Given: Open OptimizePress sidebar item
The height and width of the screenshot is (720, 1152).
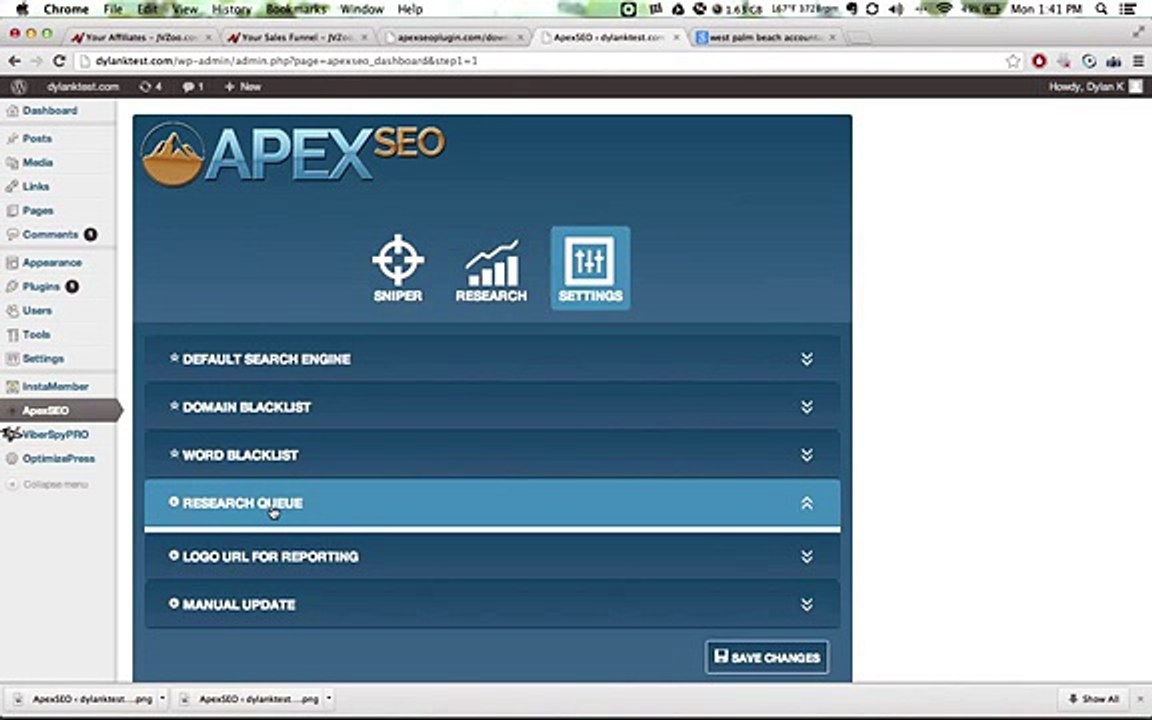Looking at the screenshot, I should coord(58,458).
